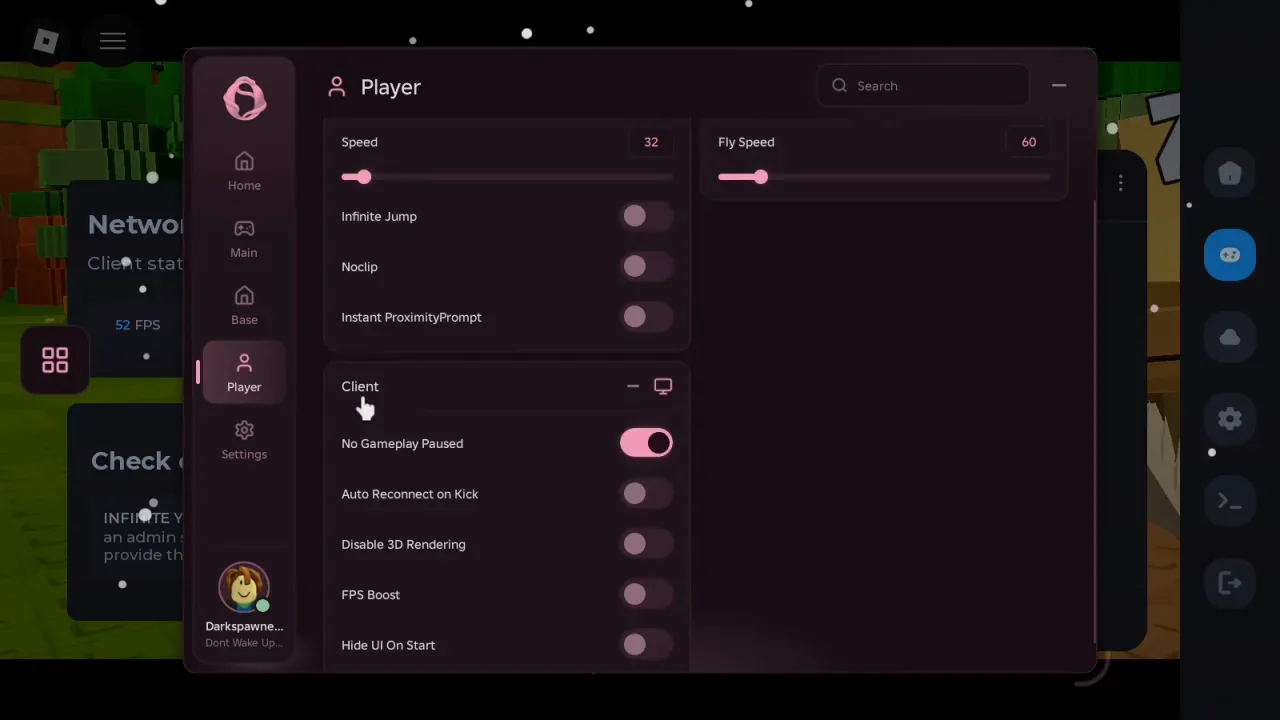The image size is (1280, 720).
Task: Toggle Auto Reconnect on Kick
Action: click(x=646, y=493)
